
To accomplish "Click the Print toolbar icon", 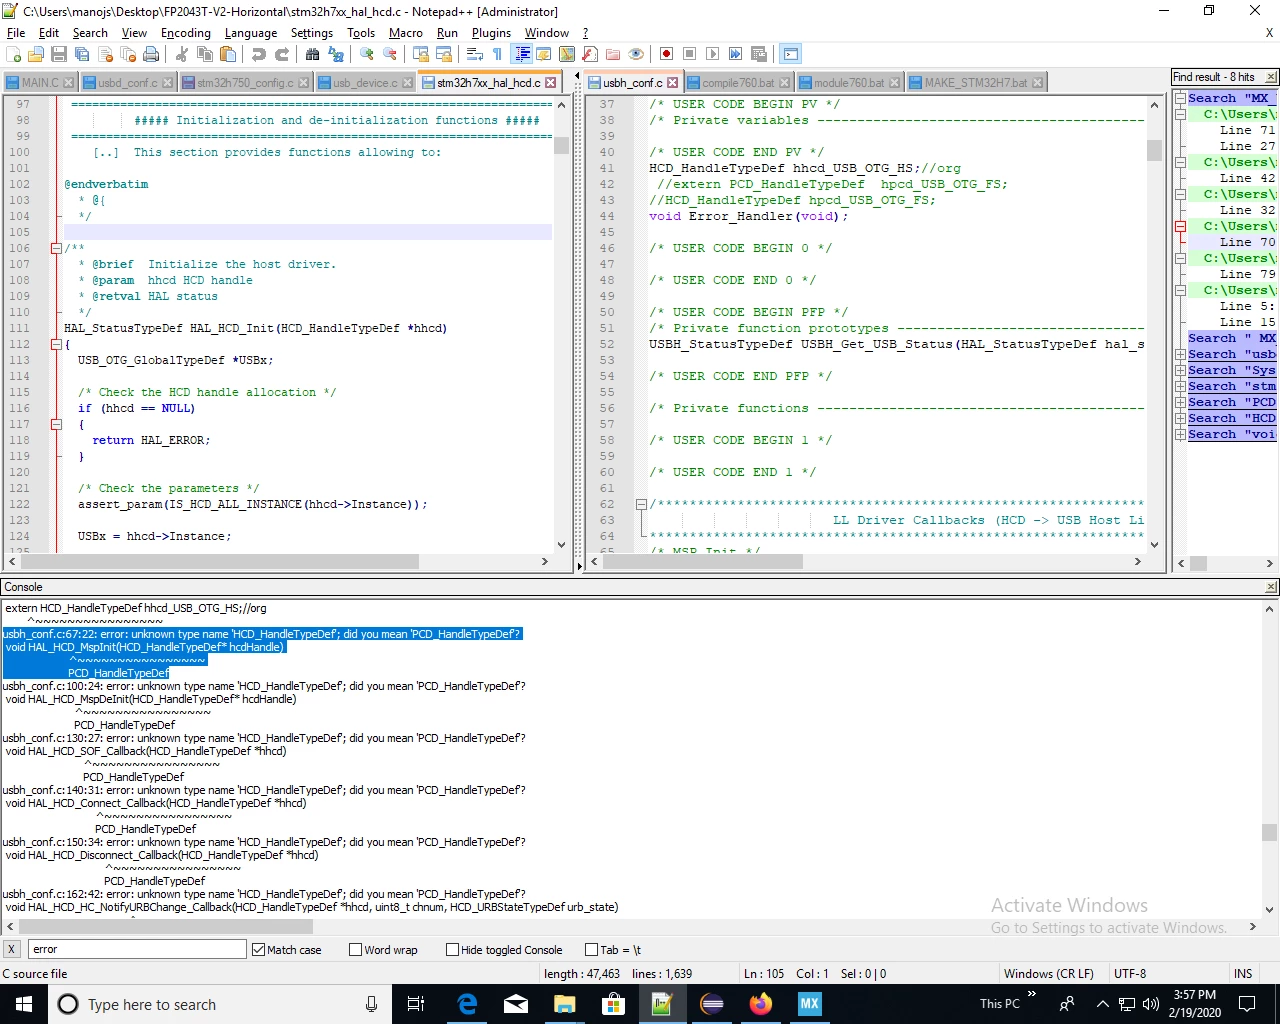I will [151, 54].
